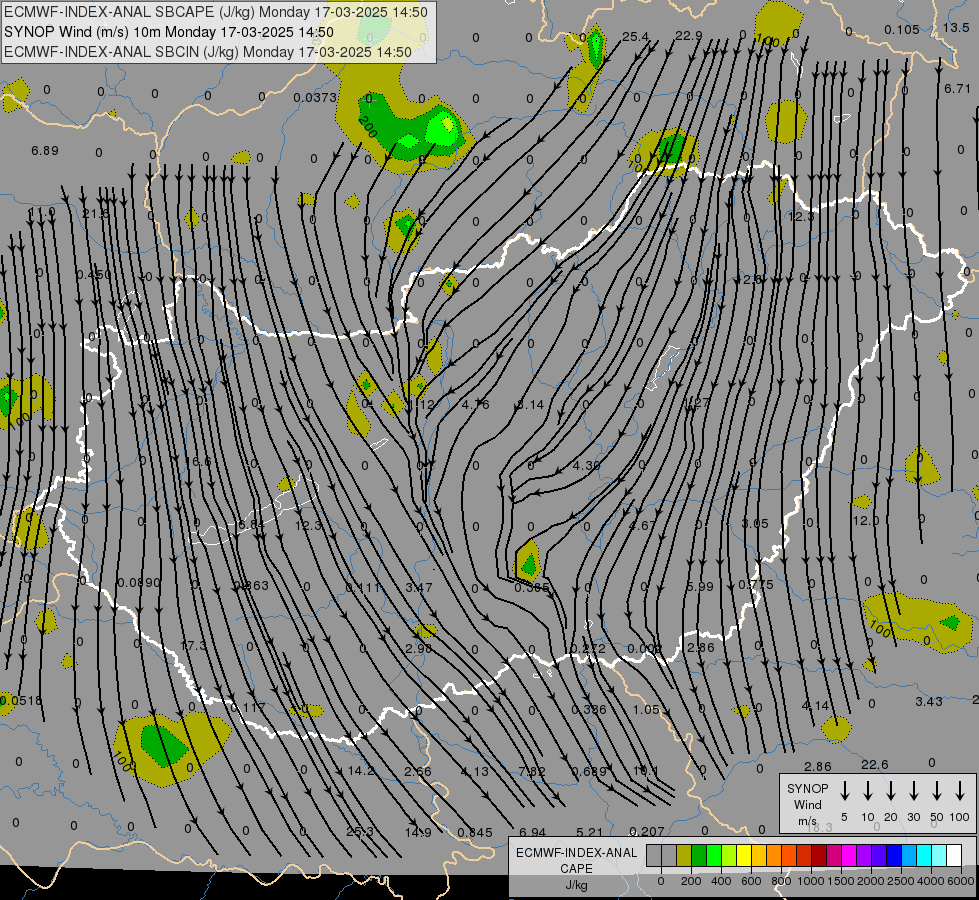Click the '3.47' value on the map
This screenshot has width=979, height=900.
coord(419,587)
